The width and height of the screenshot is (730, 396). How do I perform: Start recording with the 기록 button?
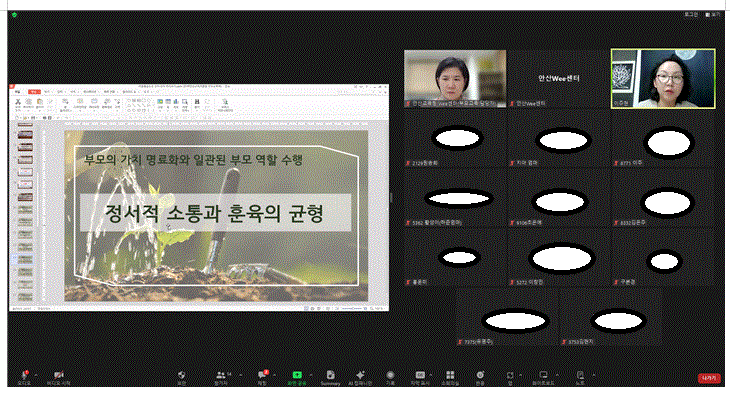[390, 377]
